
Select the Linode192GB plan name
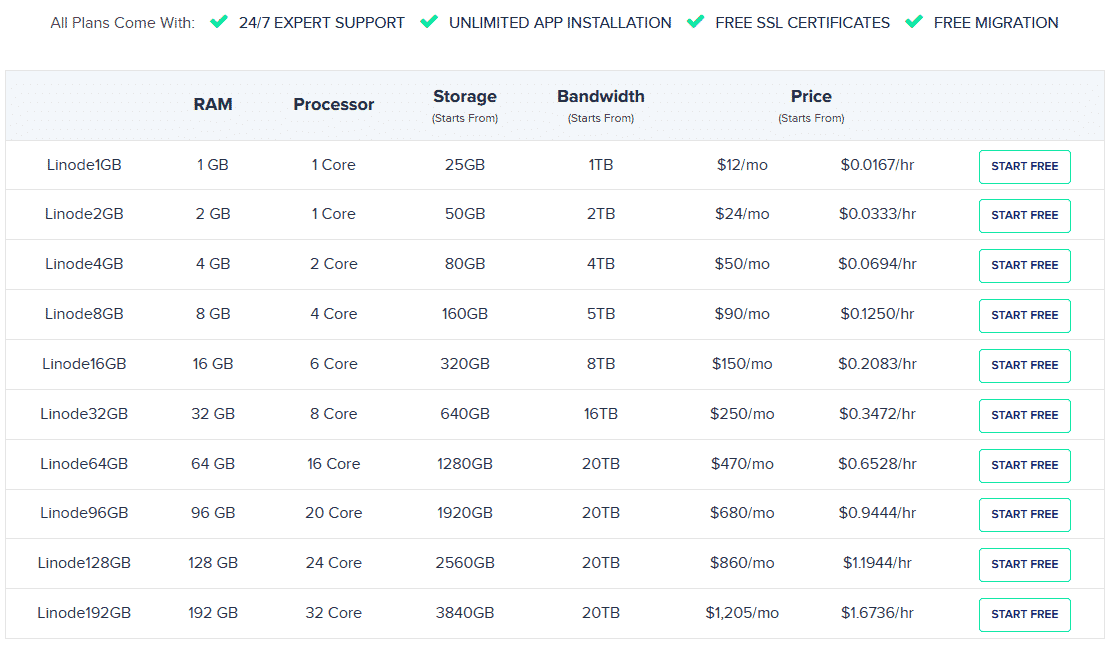(84, 612)
